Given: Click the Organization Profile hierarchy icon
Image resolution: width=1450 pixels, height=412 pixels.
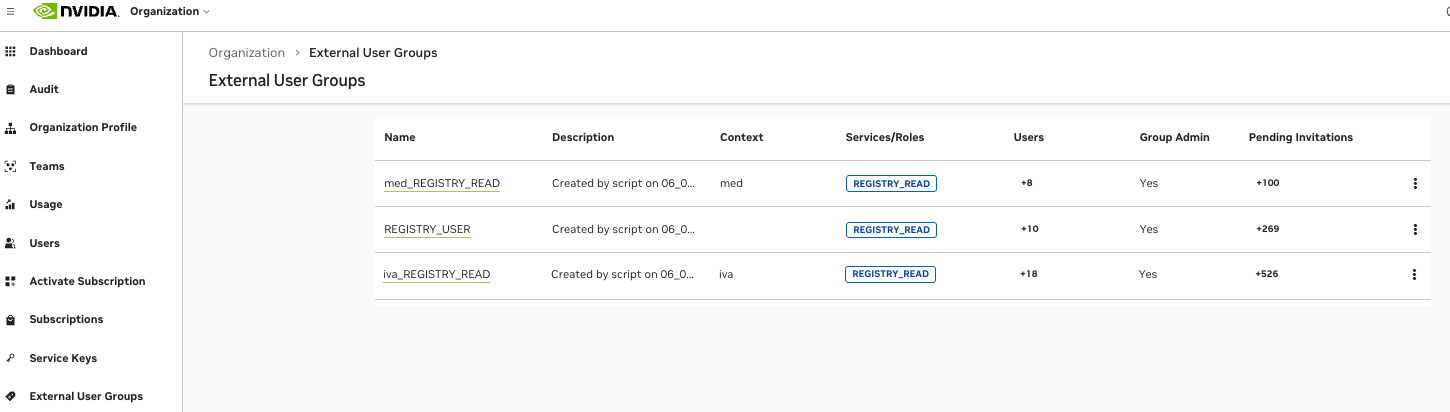Looking at the screenshot, I should (11, 128).
